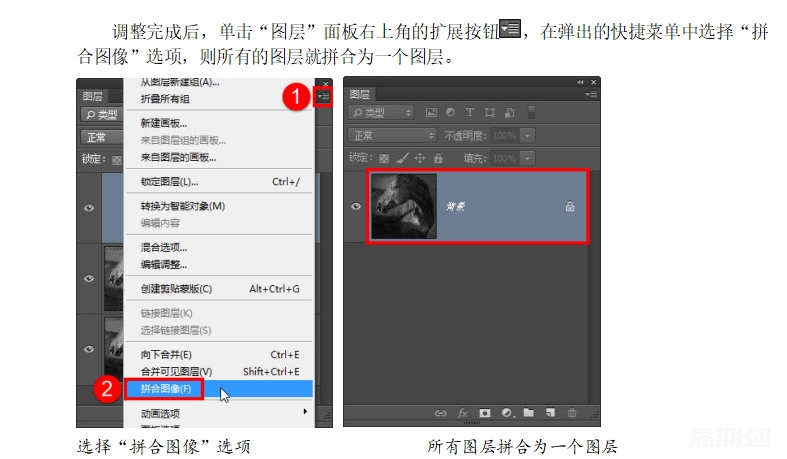Open 类型 filter dropdown in right panel
The height and width of the screenshot is (459, 787).
tap(381, 112)
